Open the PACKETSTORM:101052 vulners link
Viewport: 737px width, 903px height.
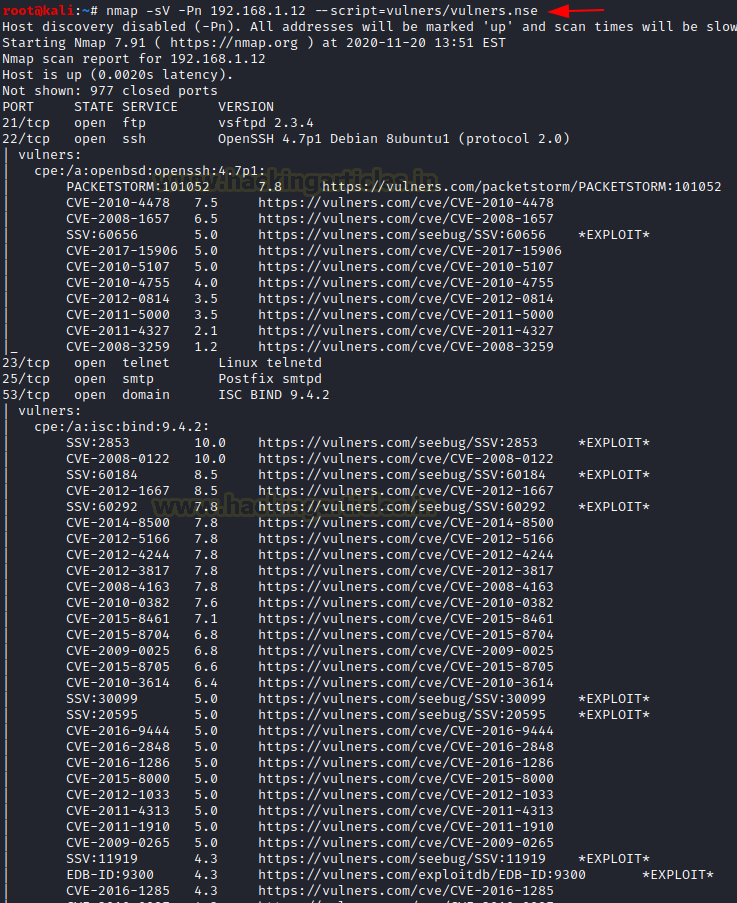(x=522, y=187)
